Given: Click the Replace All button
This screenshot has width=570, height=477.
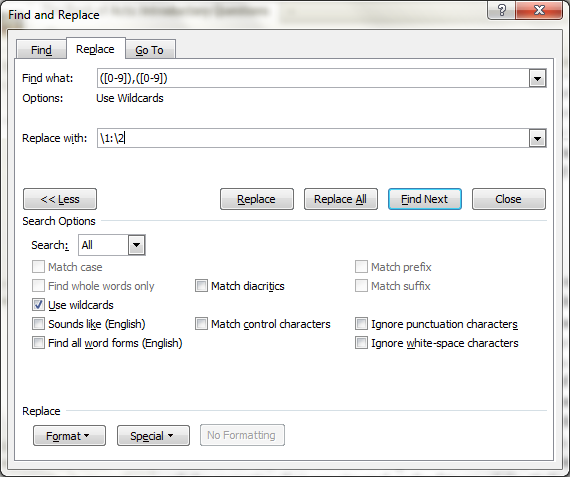Looking at the screenshot, I should 341,199.
